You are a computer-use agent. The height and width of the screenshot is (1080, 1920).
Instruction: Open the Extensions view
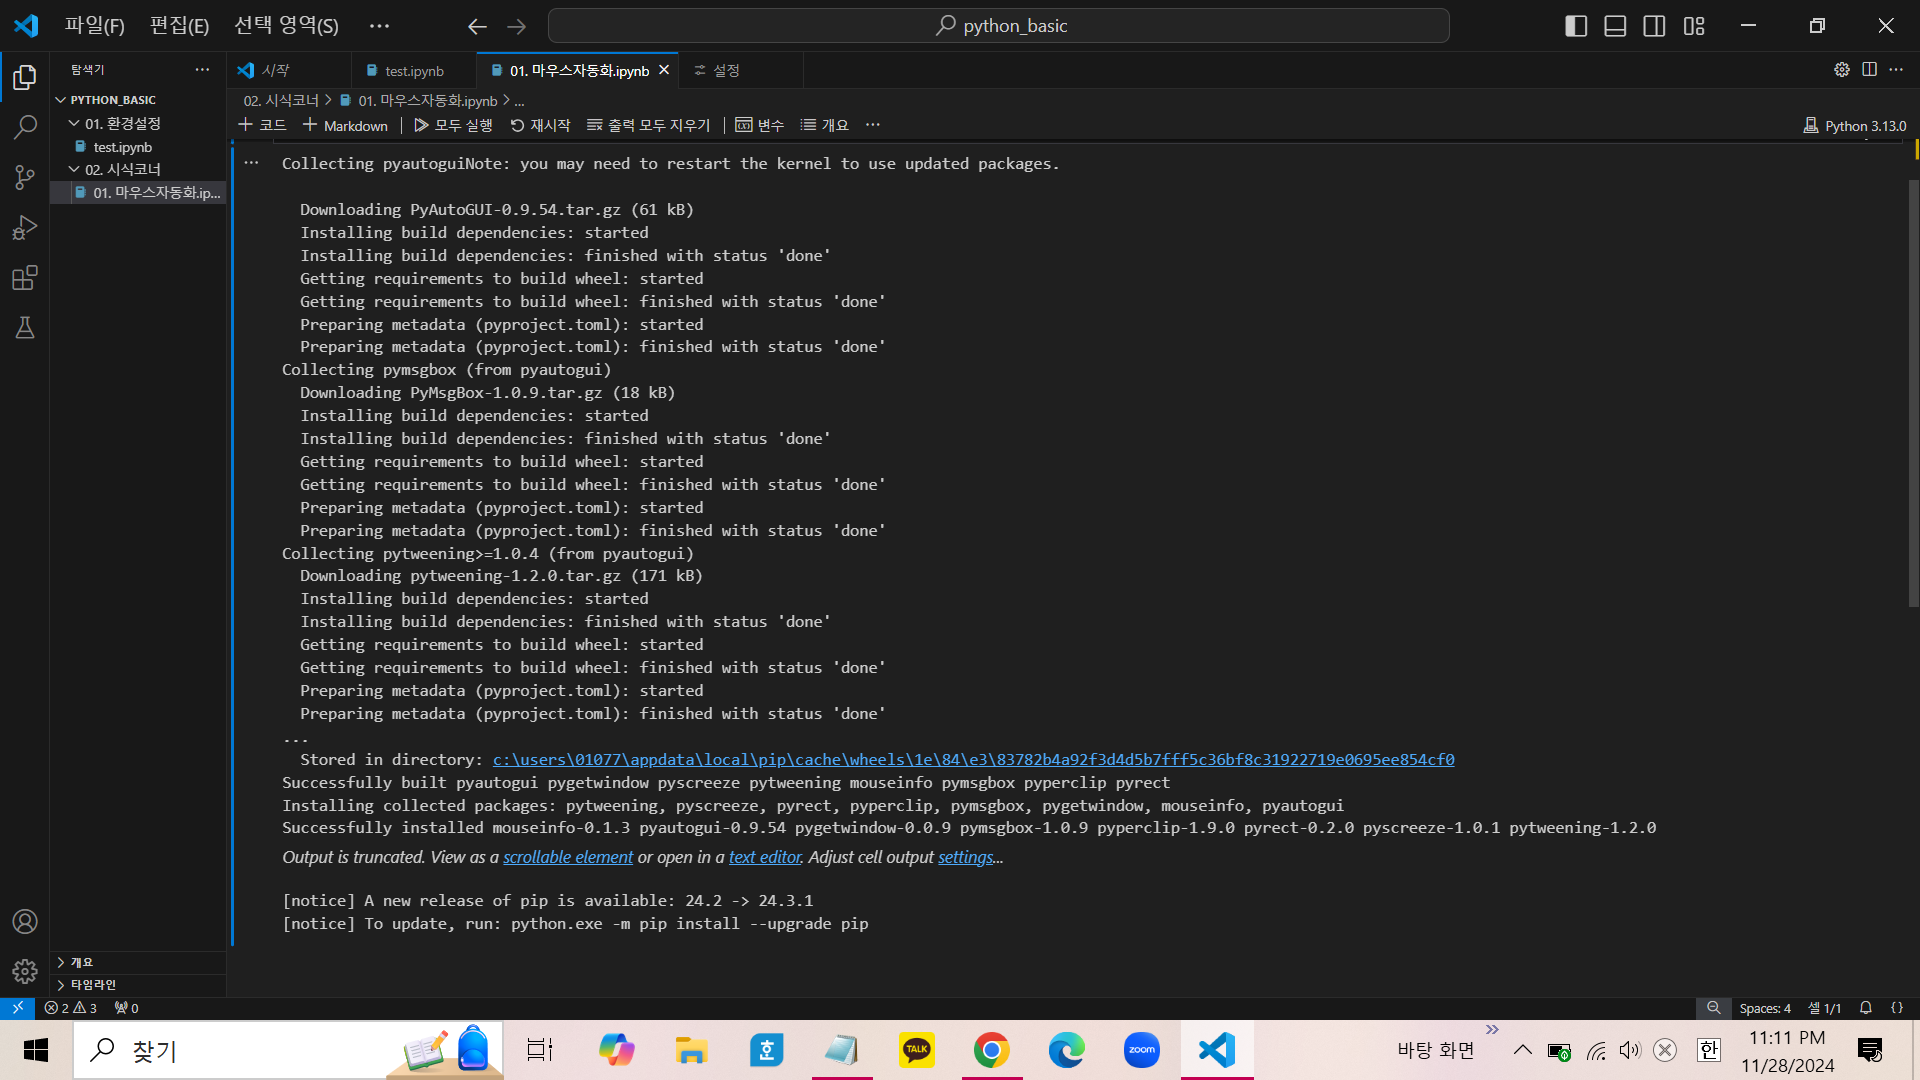pyautogui.click(x=25, y=277)
